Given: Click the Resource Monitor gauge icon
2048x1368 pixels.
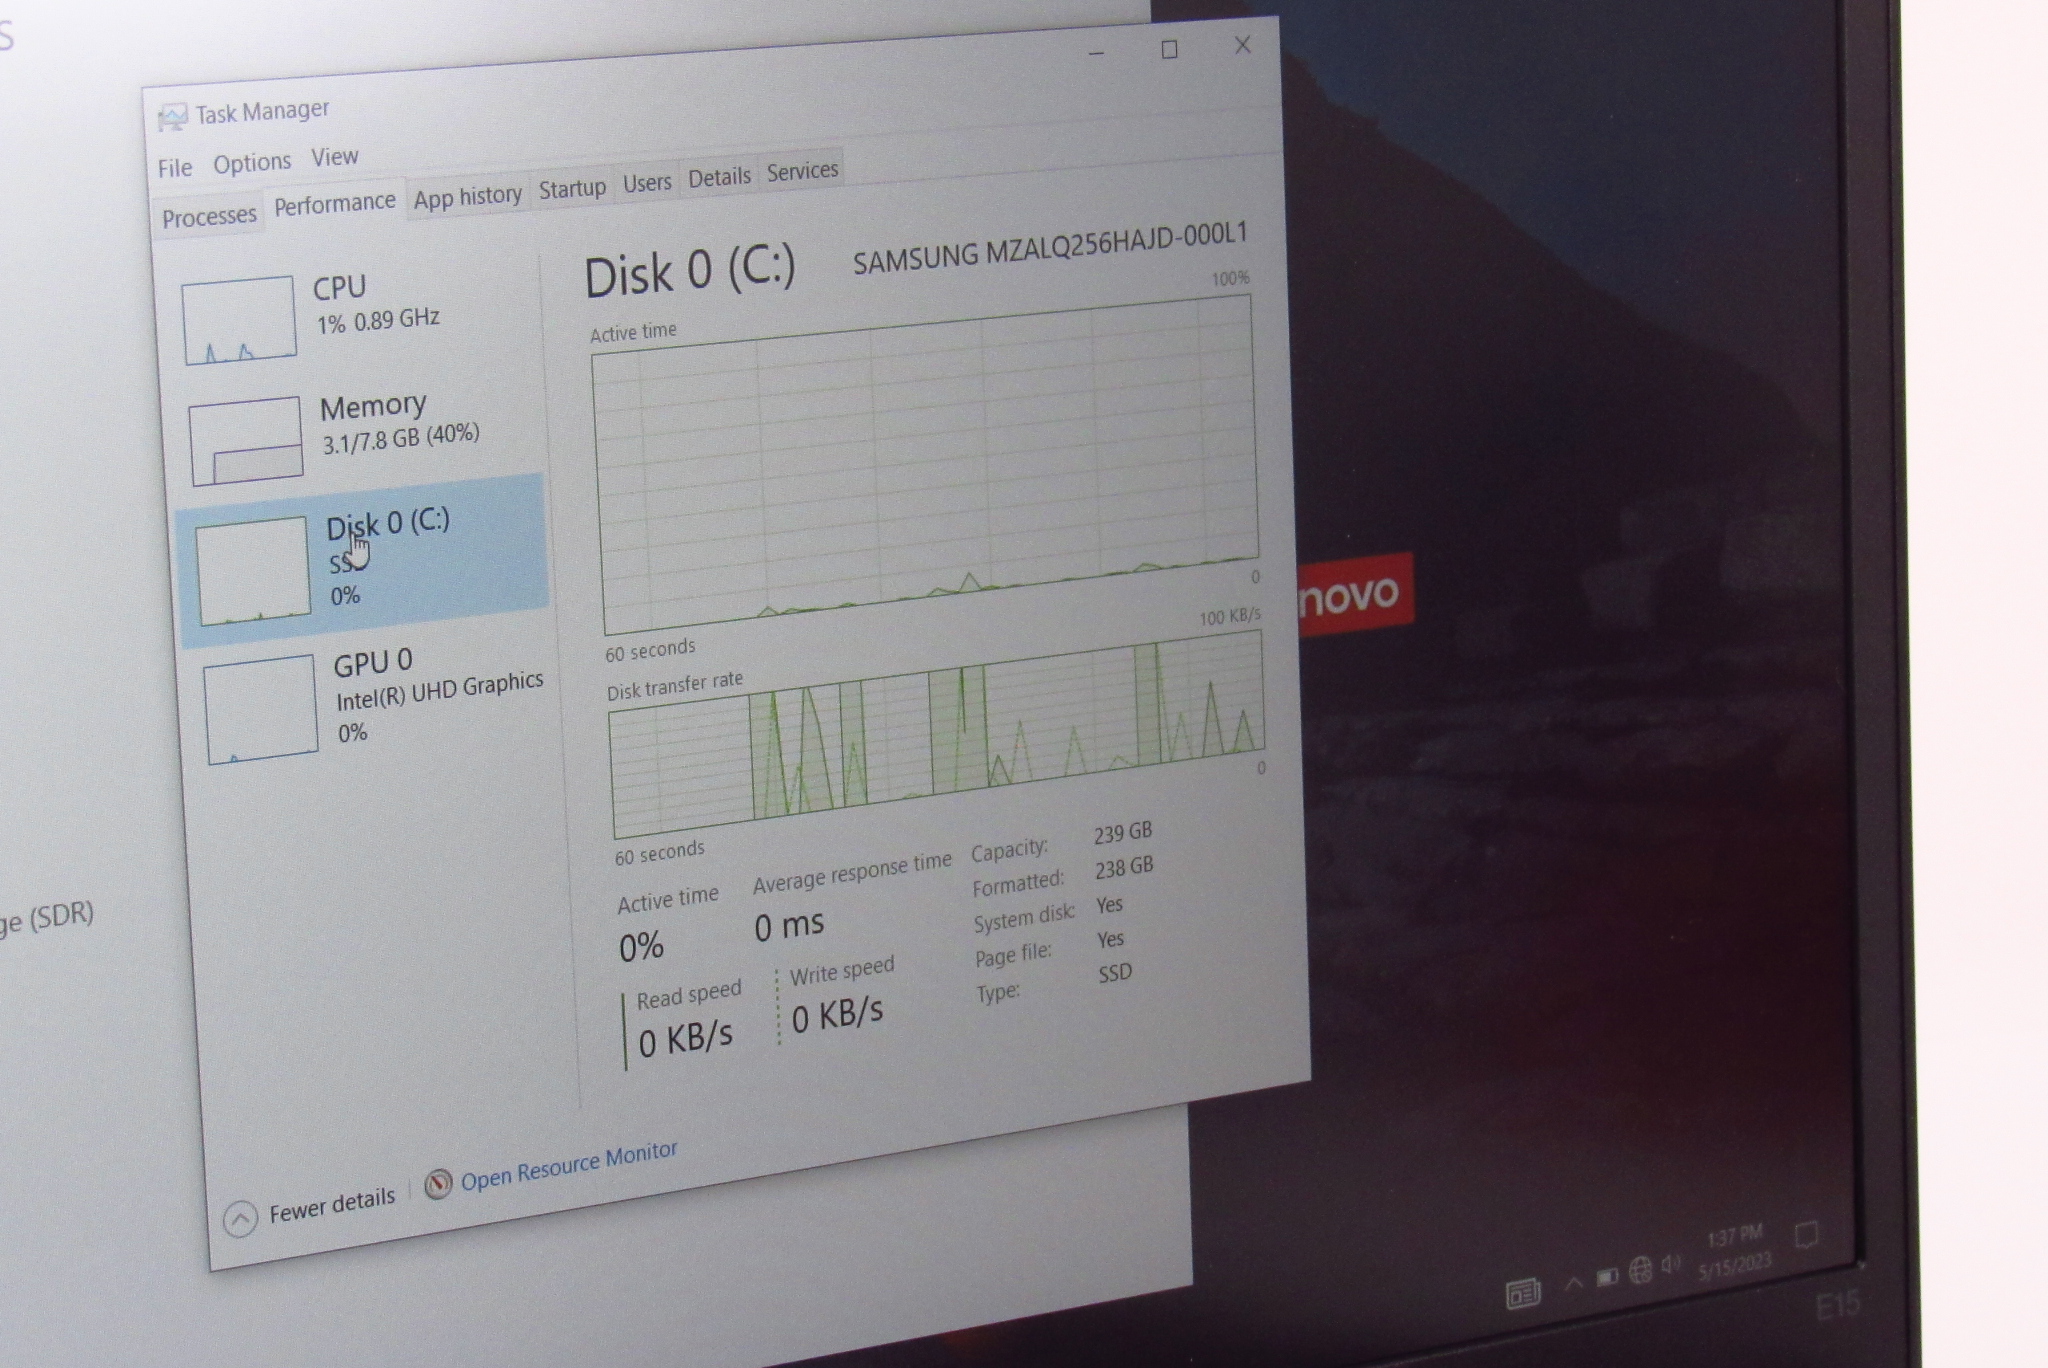Looking at the screenshot, I should (x=438, y=1185).
